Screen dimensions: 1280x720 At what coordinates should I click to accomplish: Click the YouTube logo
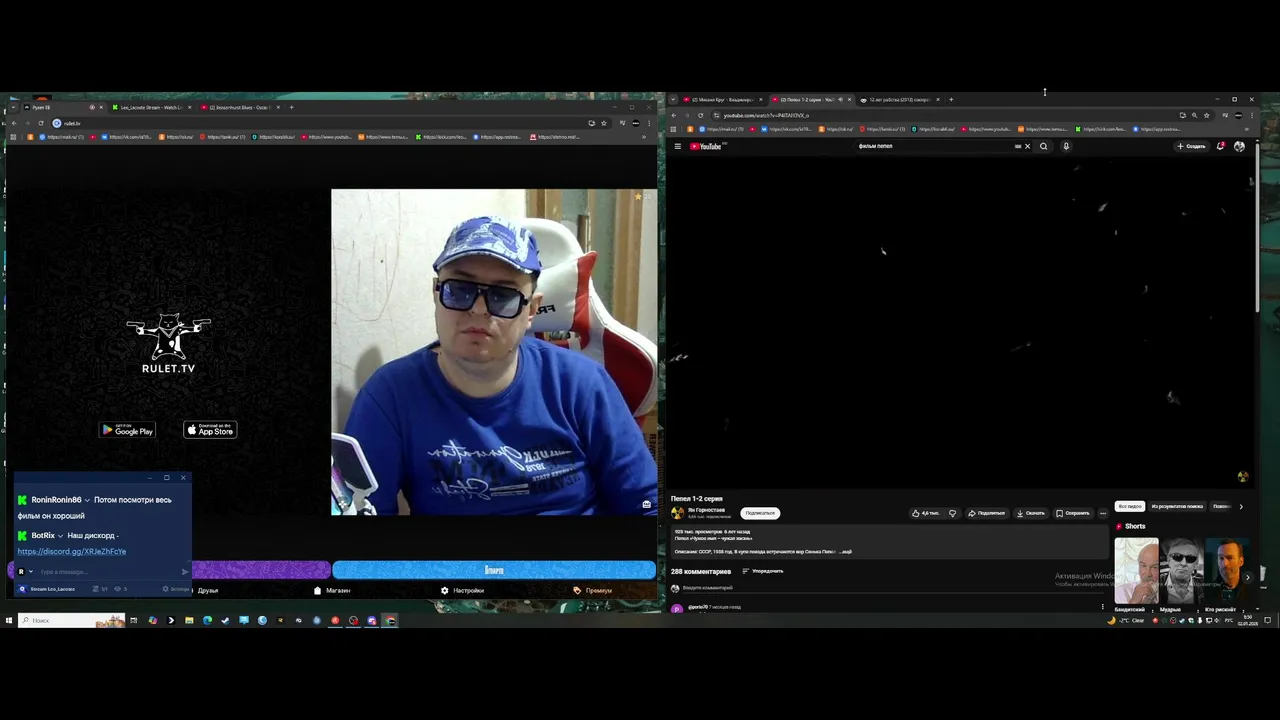pos(706,146)
